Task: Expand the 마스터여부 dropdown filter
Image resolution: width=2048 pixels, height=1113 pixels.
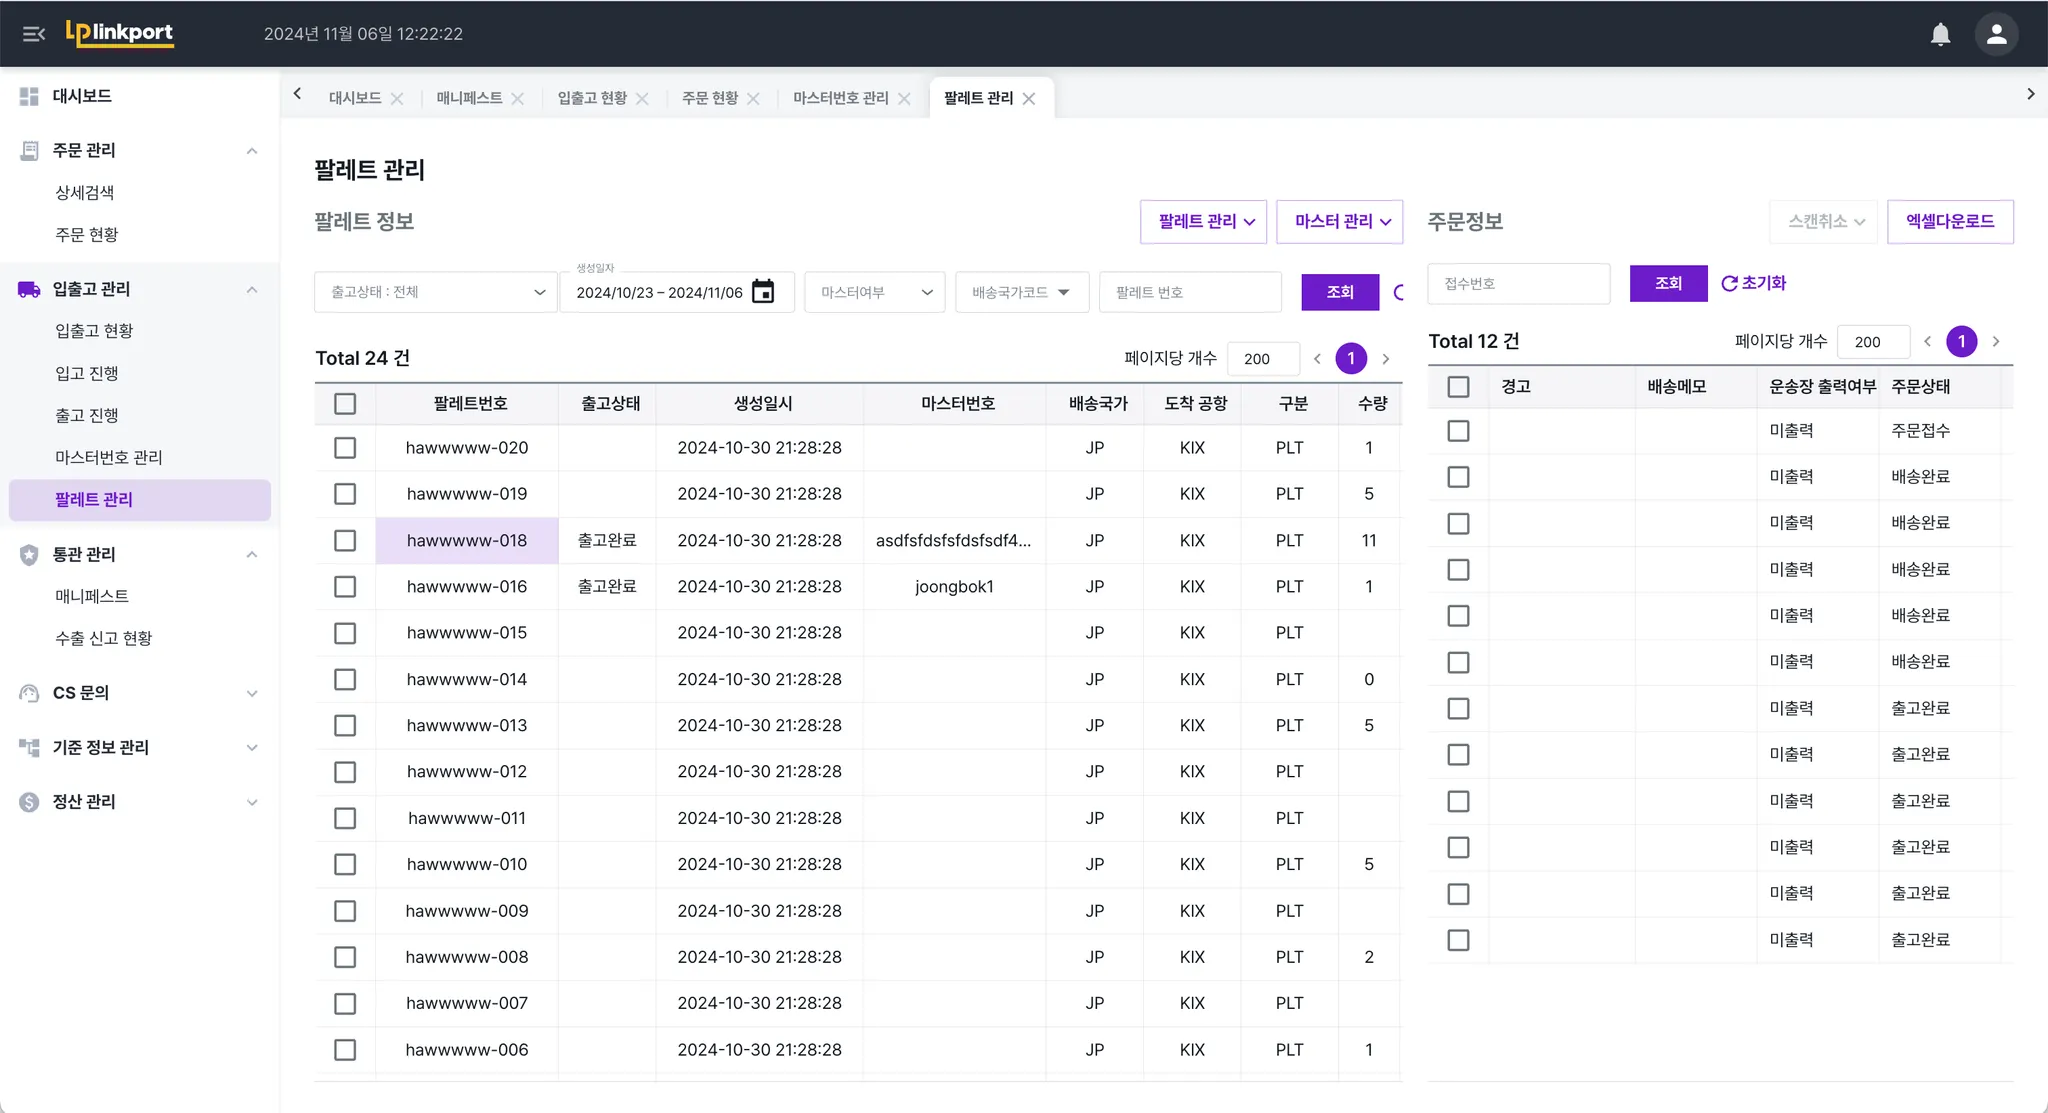Action: tap(874, 292)
